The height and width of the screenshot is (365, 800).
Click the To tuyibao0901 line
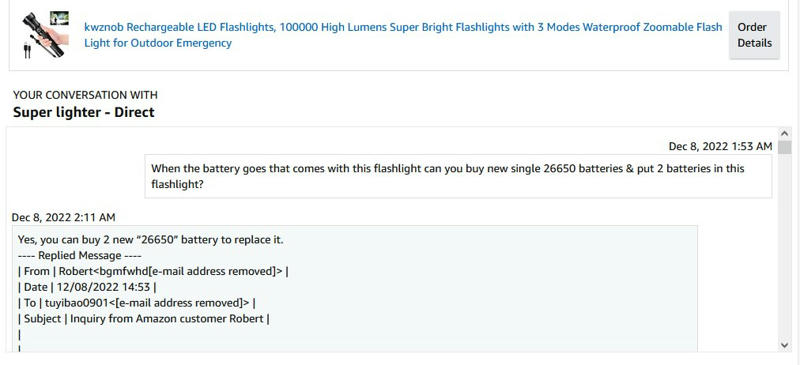point(137,303)
